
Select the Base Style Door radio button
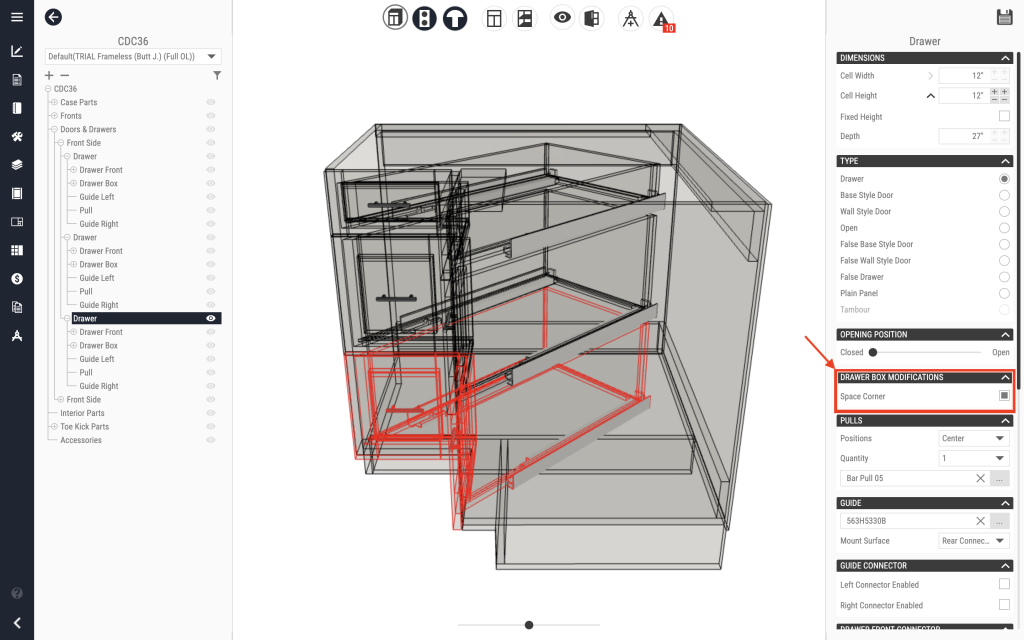[1004, 195]
